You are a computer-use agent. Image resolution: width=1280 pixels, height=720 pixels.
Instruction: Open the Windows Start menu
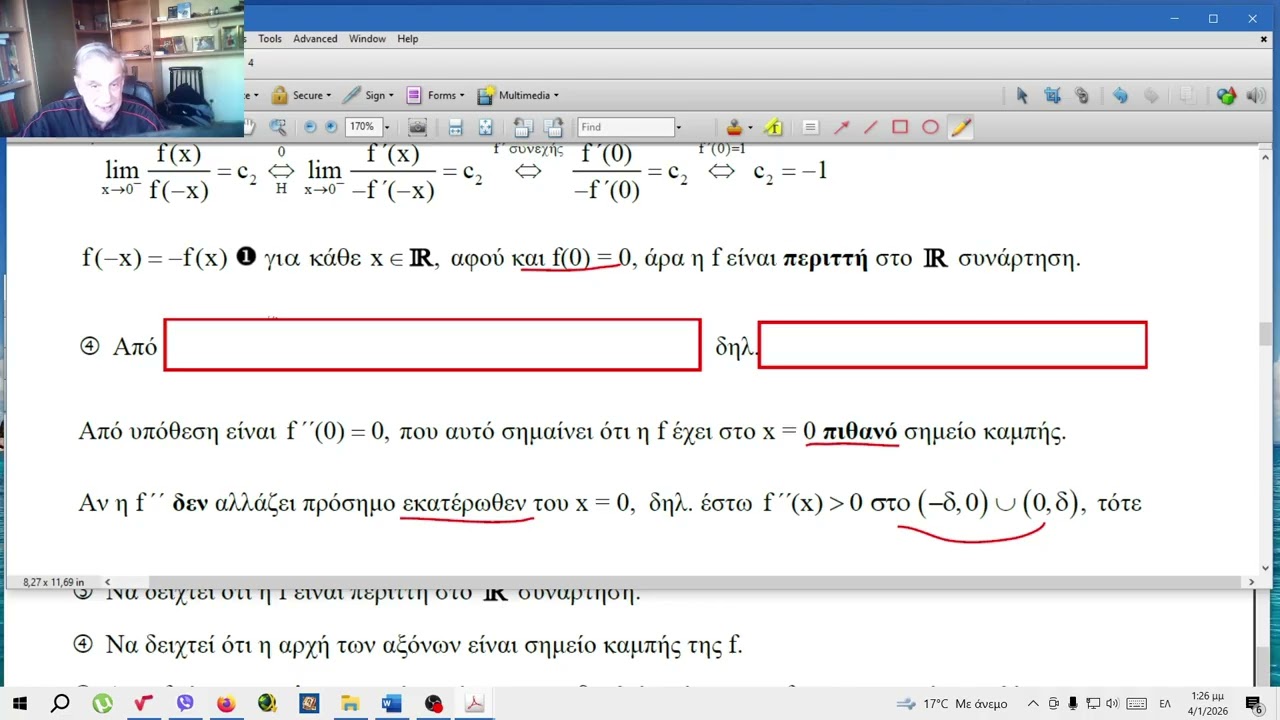pos(20,704)
